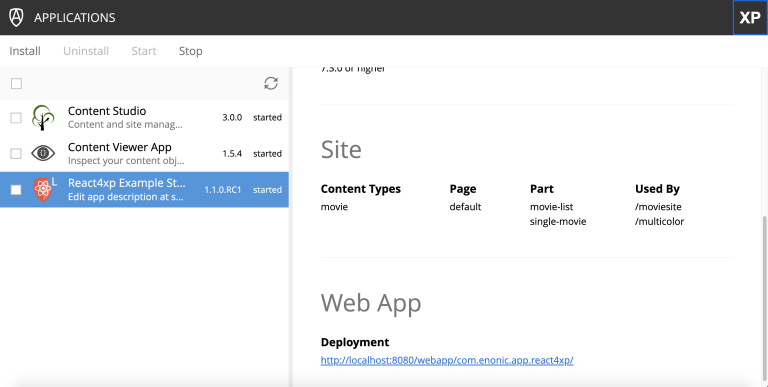768x387 pixels.
Task: Click the movie content type entry
Action: (x=335, y=207)
